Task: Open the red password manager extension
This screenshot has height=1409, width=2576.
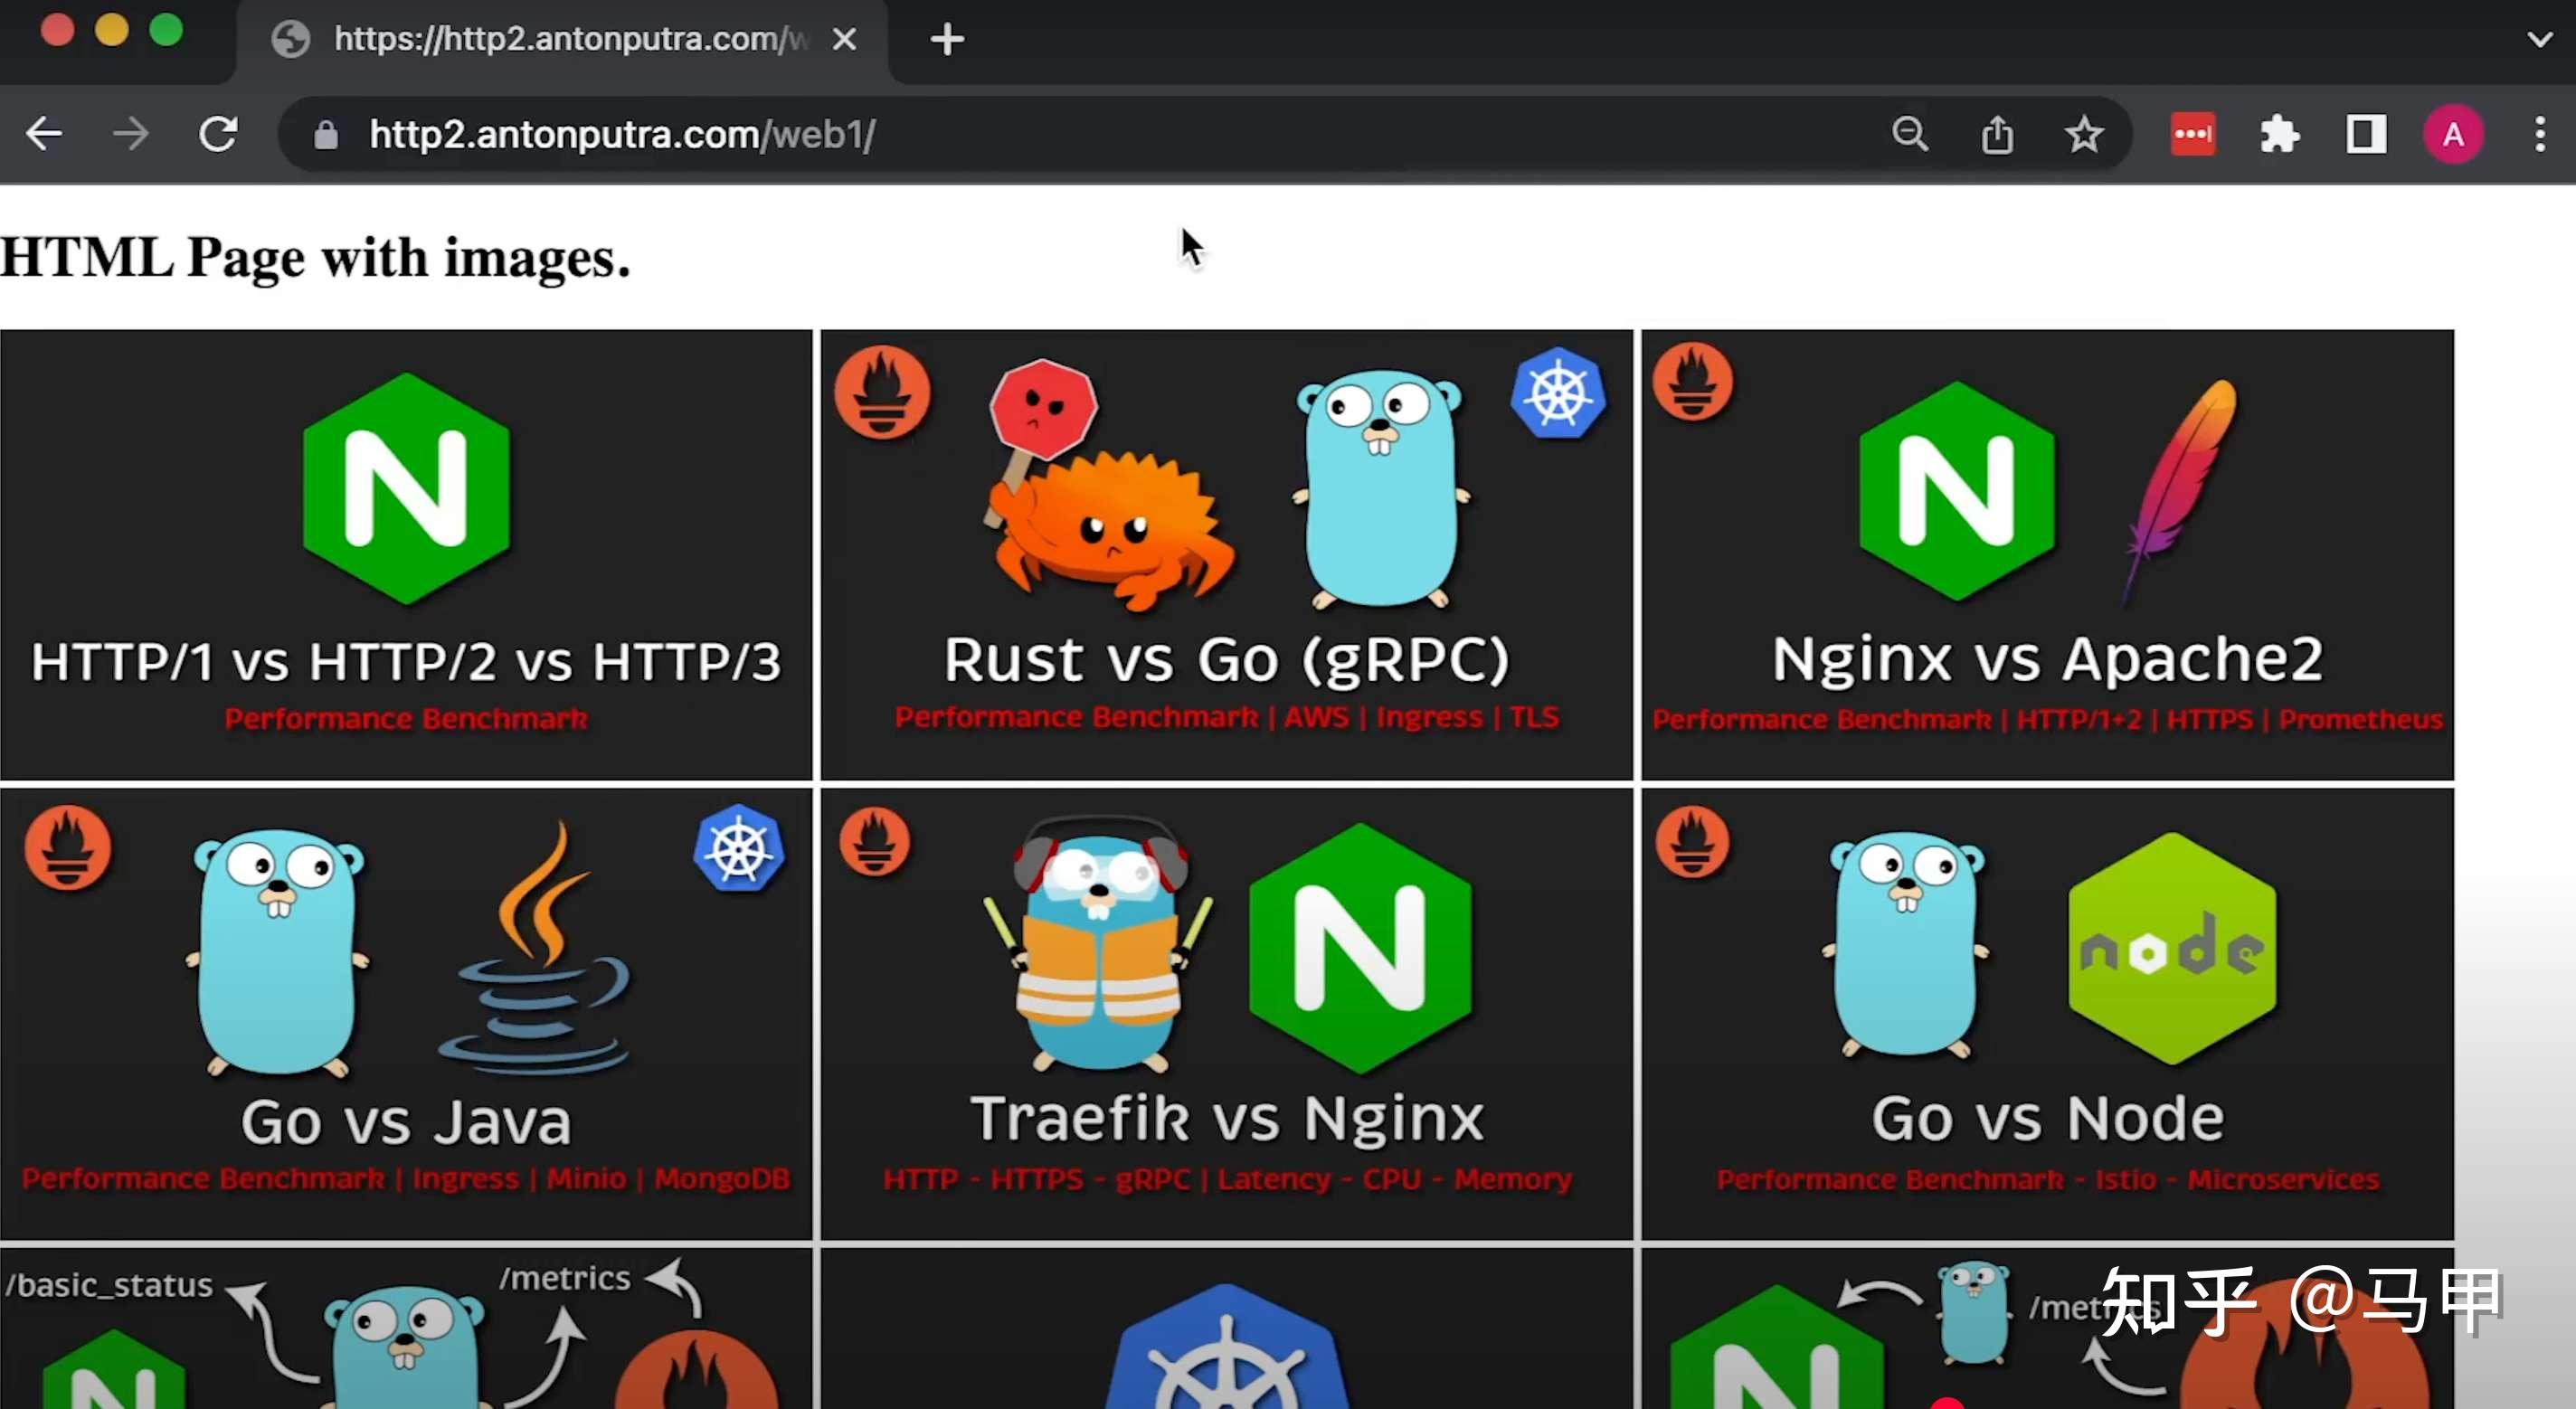Action: (2192, 134)
